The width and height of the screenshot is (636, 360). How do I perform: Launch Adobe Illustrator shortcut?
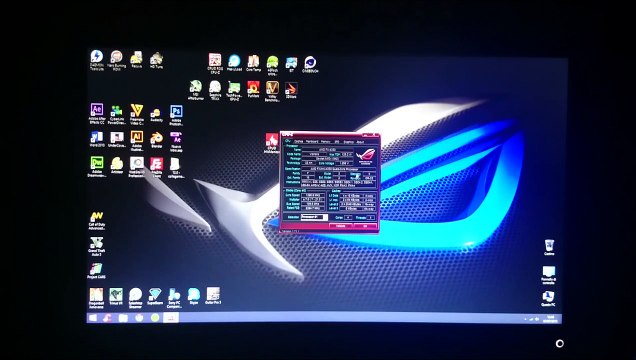[137, 140]
